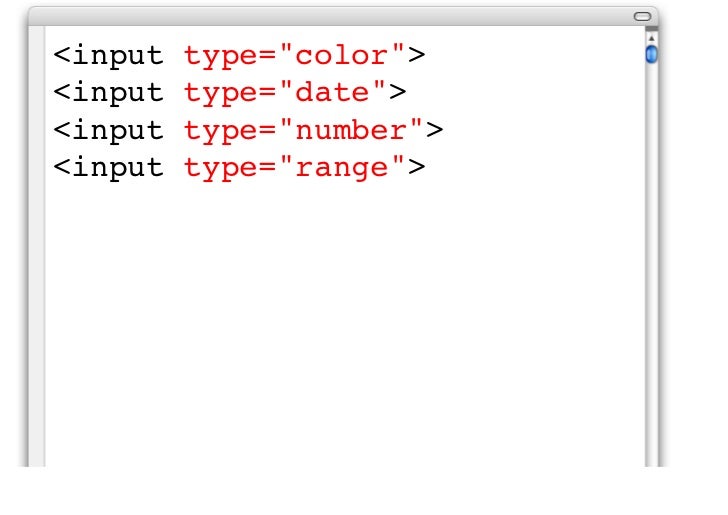
Task: Place cursor in the word "number"
Action: click(x=351, y=130)
